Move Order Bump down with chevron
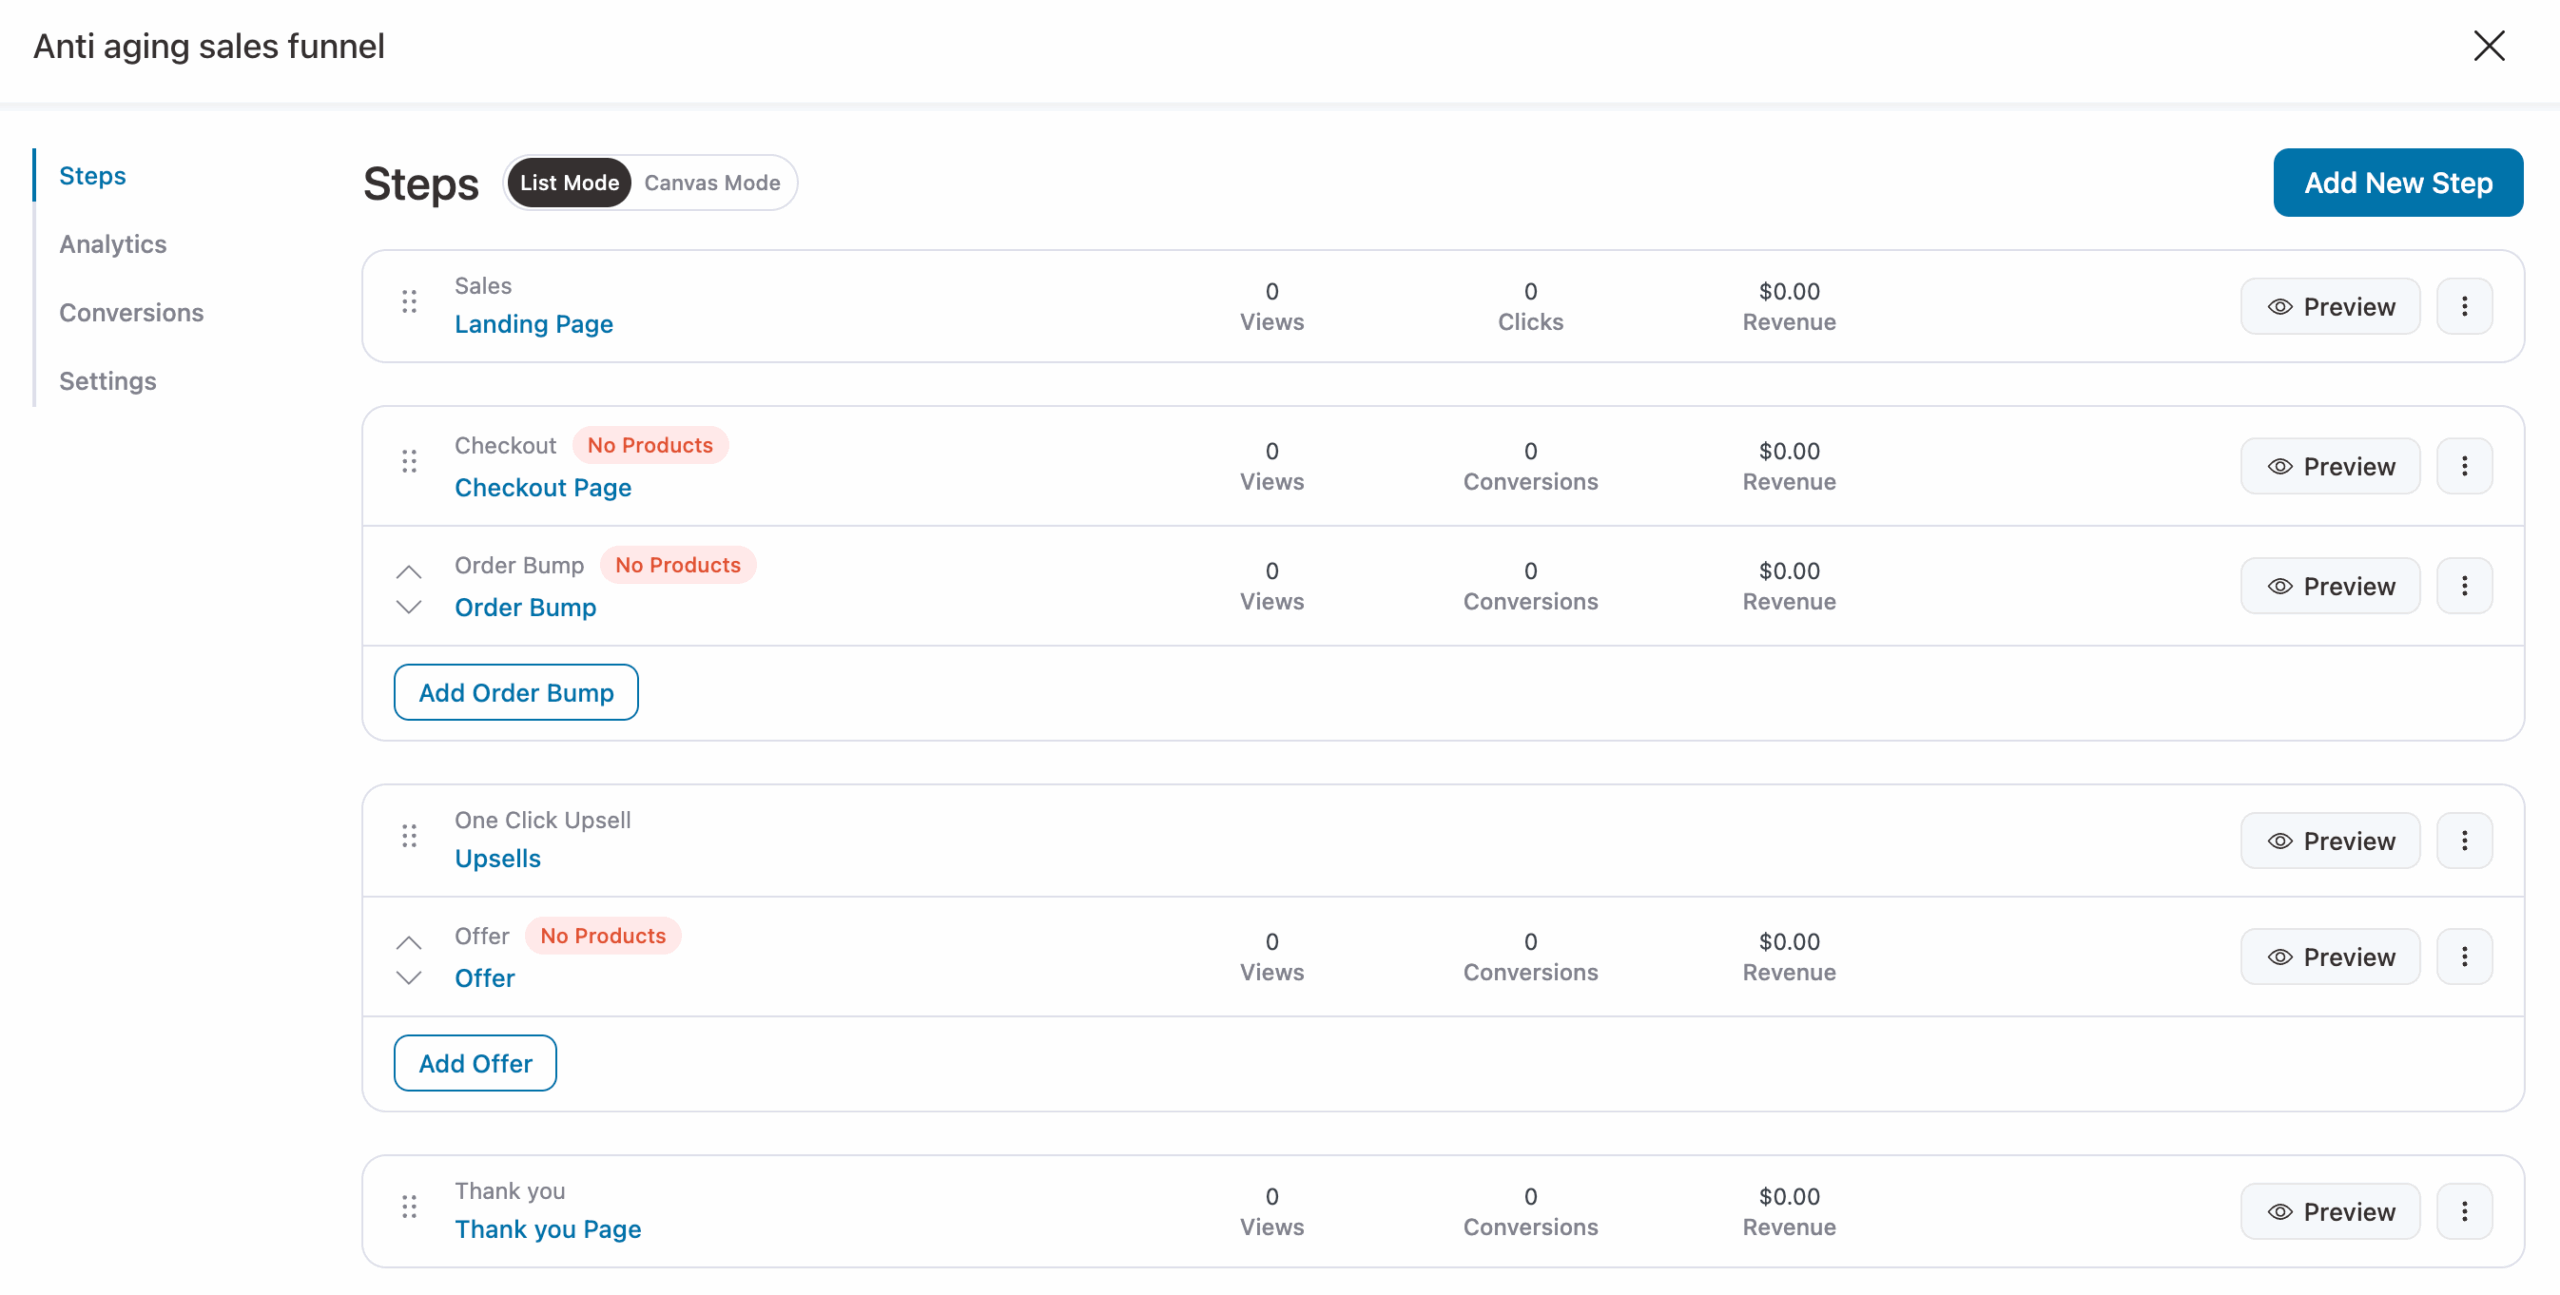This screenshot has height=1295, width=2560. coord(409,607)
